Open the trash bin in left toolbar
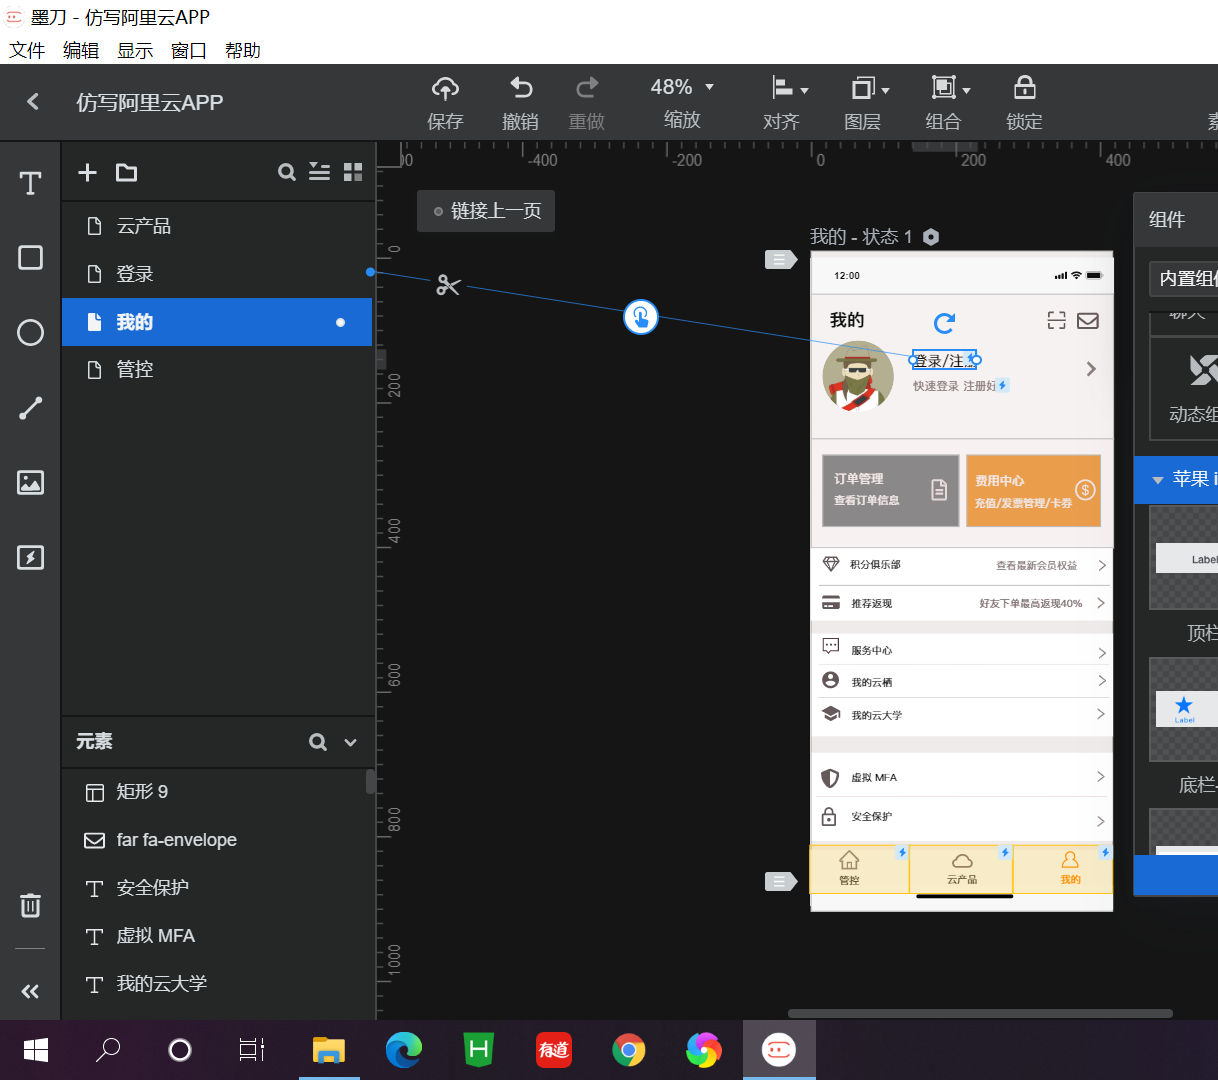1218x1080 pixels. pyautogui.click(x=31, y=905)
